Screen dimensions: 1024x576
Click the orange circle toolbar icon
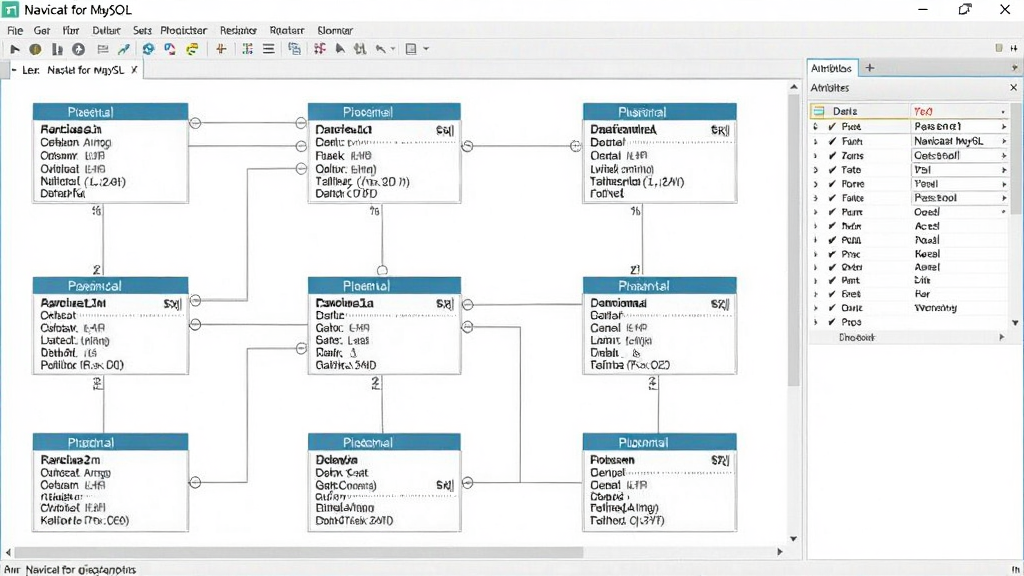35,49
